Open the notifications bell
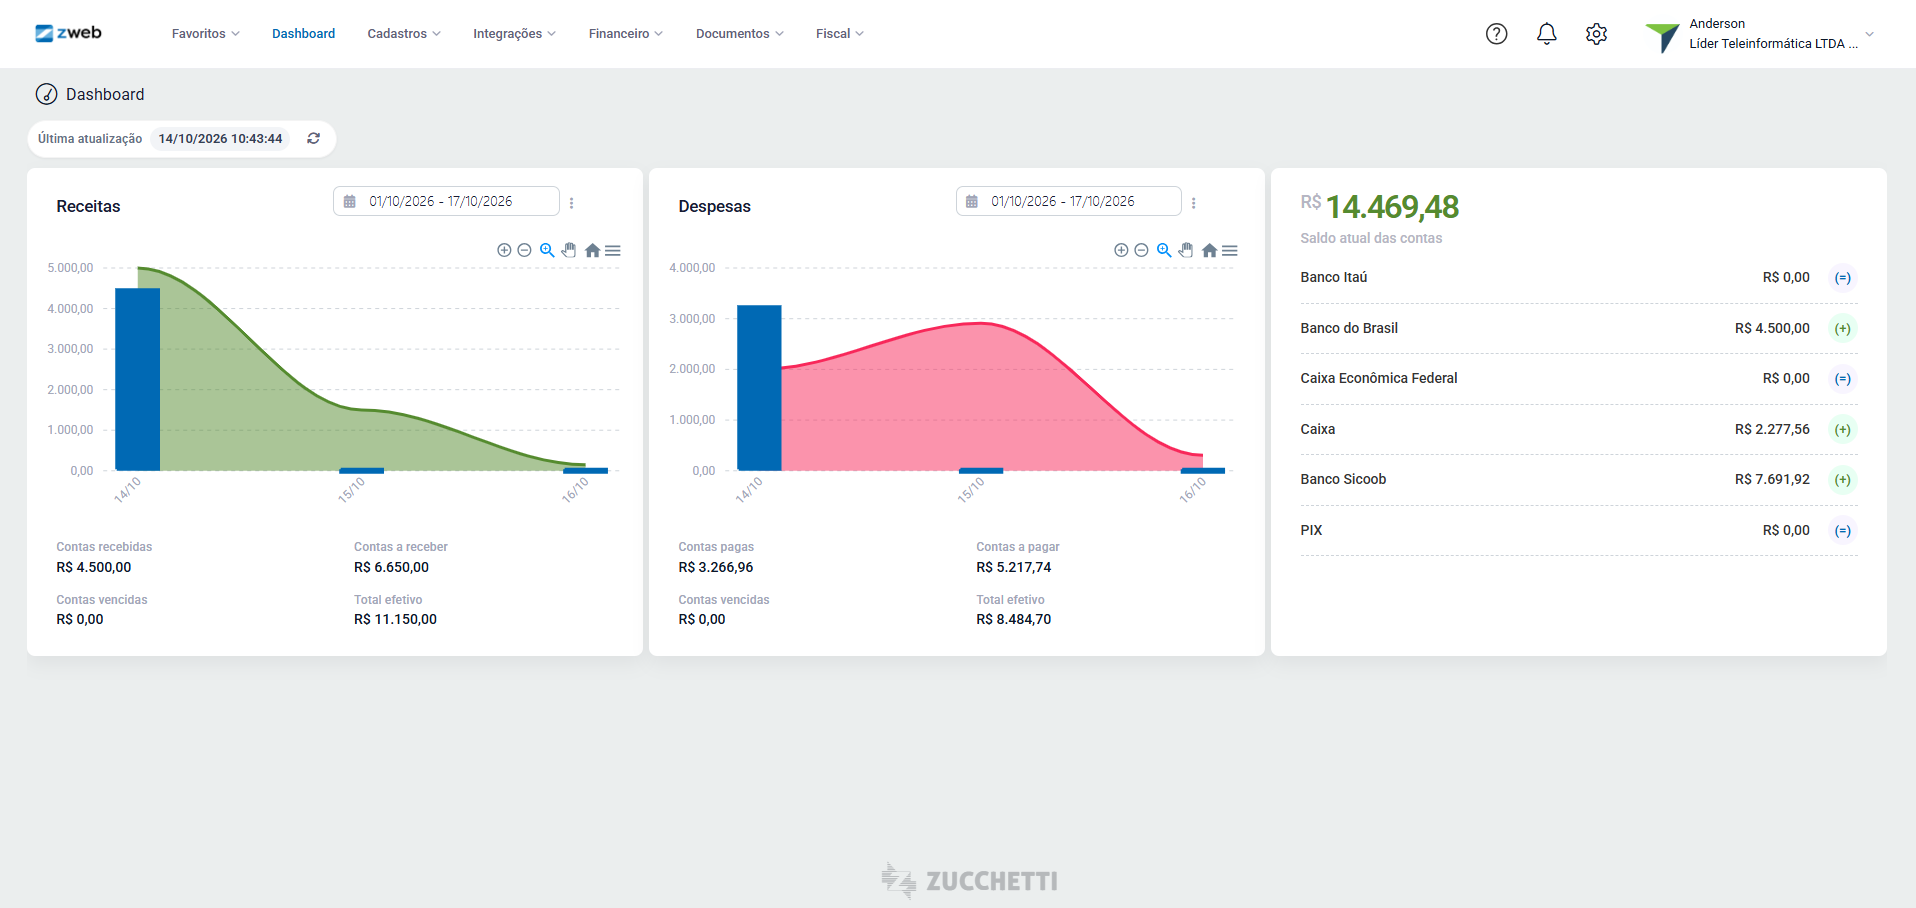The image size is (1916, 908). coord(1546,34)
